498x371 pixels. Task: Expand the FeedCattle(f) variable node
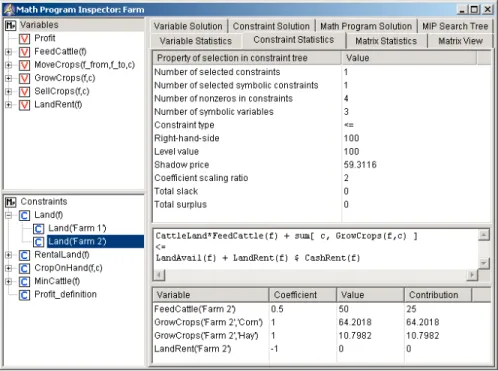pyautogui.click(x=9, y=52)
